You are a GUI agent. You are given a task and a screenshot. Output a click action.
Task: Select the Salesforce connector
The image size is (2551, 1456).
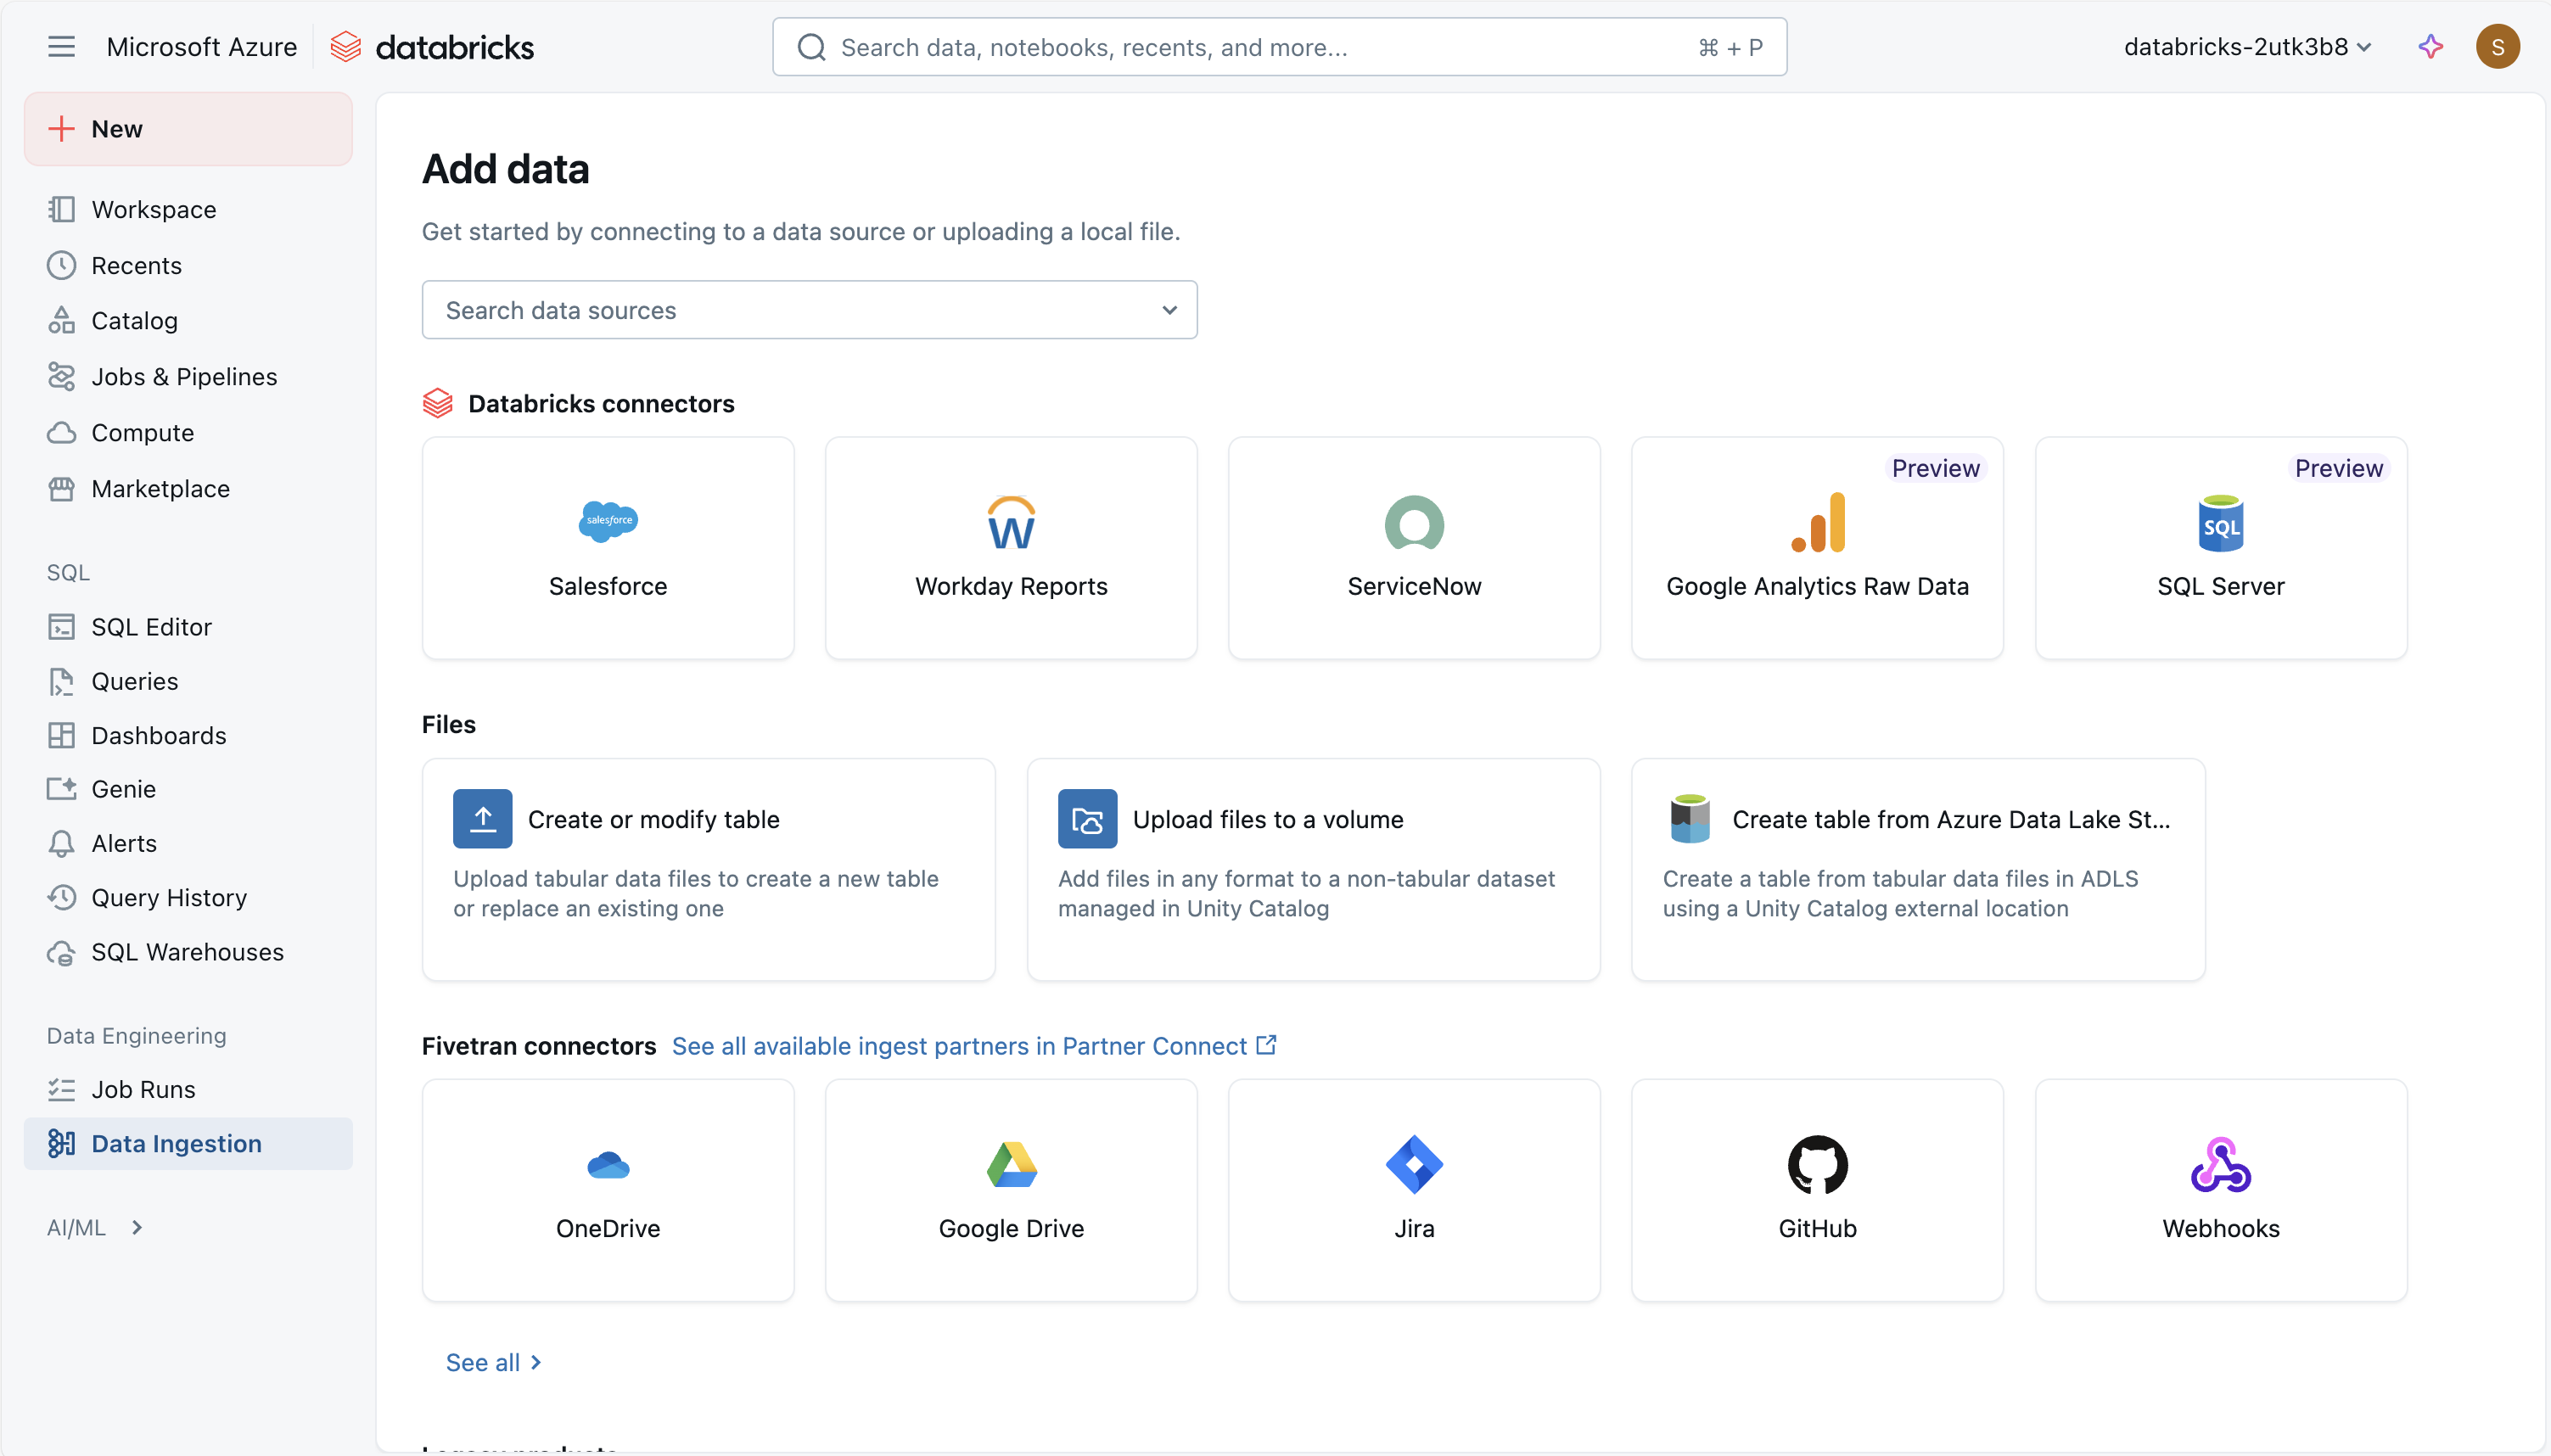click(x=607, y=548)
